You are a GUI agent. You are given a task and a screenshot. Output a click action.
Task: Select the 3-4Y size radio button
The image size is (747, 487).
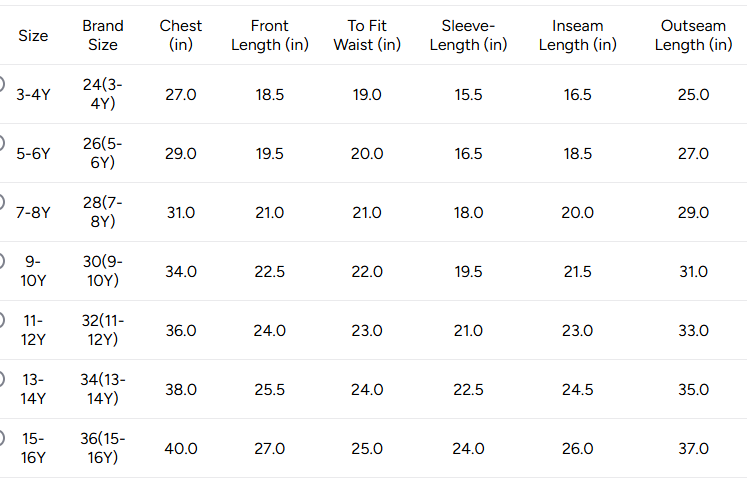point(1,84)
